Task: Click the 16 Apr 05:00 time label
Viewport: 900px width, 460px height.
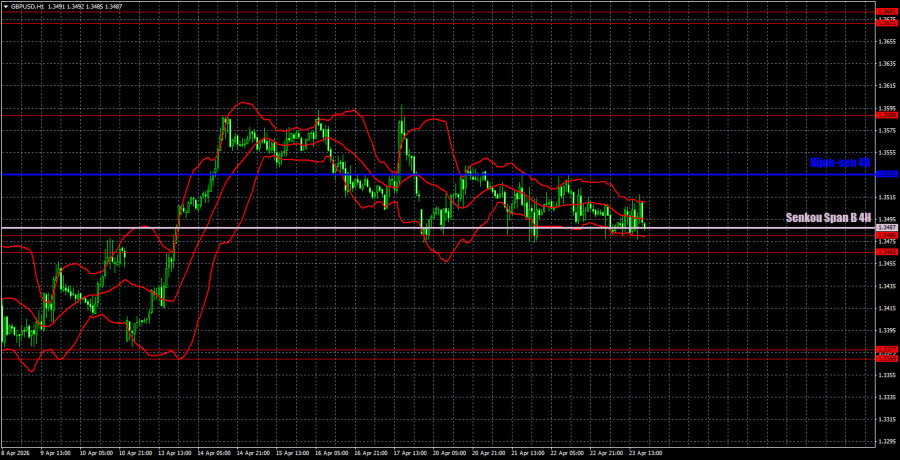Action: pos(331,453)
